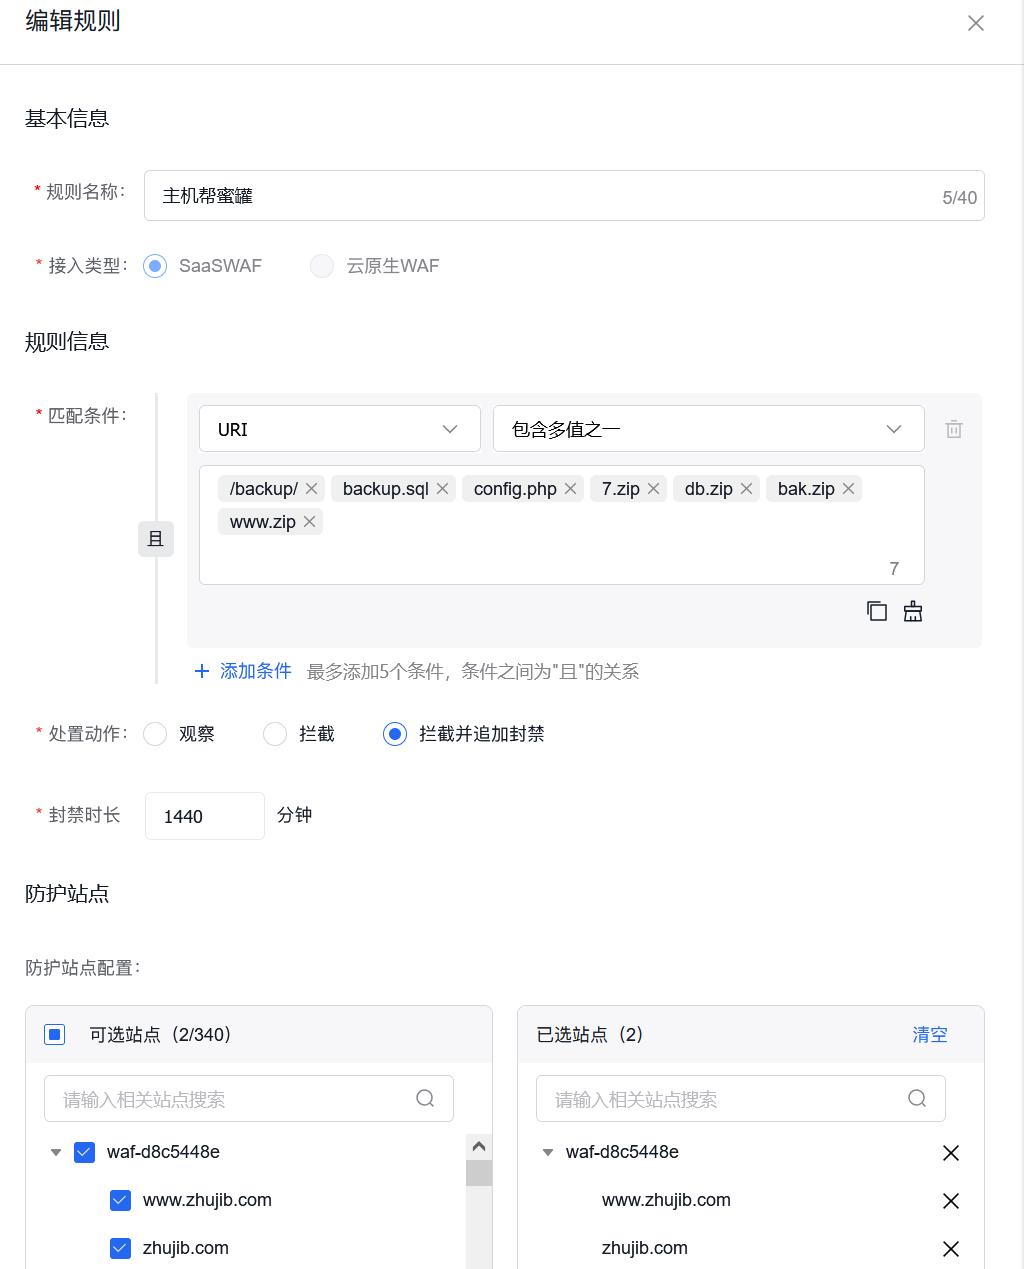Collapse the waf-d8c5448e site group
Screen dimensions: 1024x1269
(x=56, y=1152)
